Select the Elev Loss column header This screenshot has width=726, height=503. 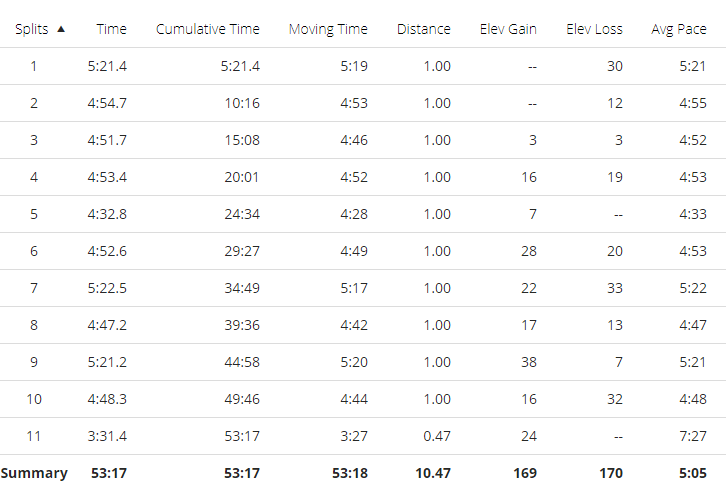[x=594, y=29]
